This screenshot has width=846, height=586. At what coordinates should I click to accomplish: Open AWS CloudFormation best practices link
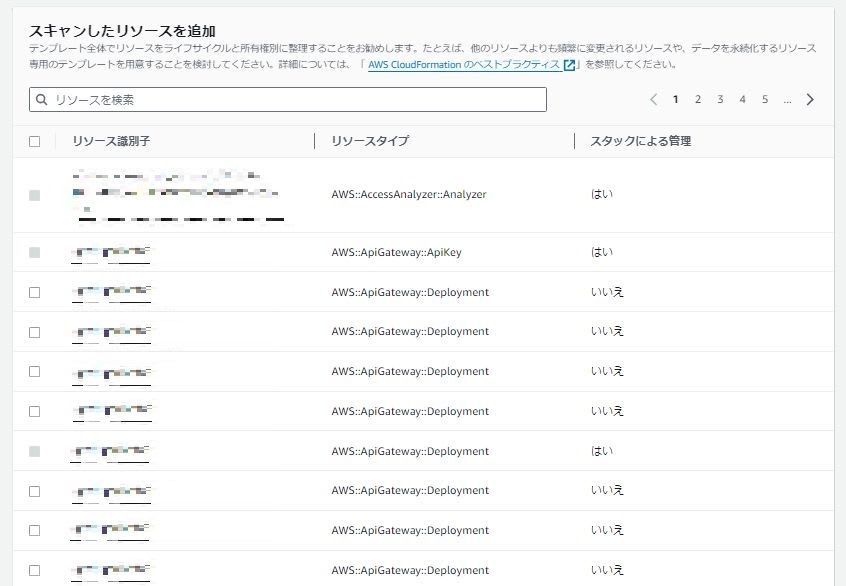tap(464, 65)
